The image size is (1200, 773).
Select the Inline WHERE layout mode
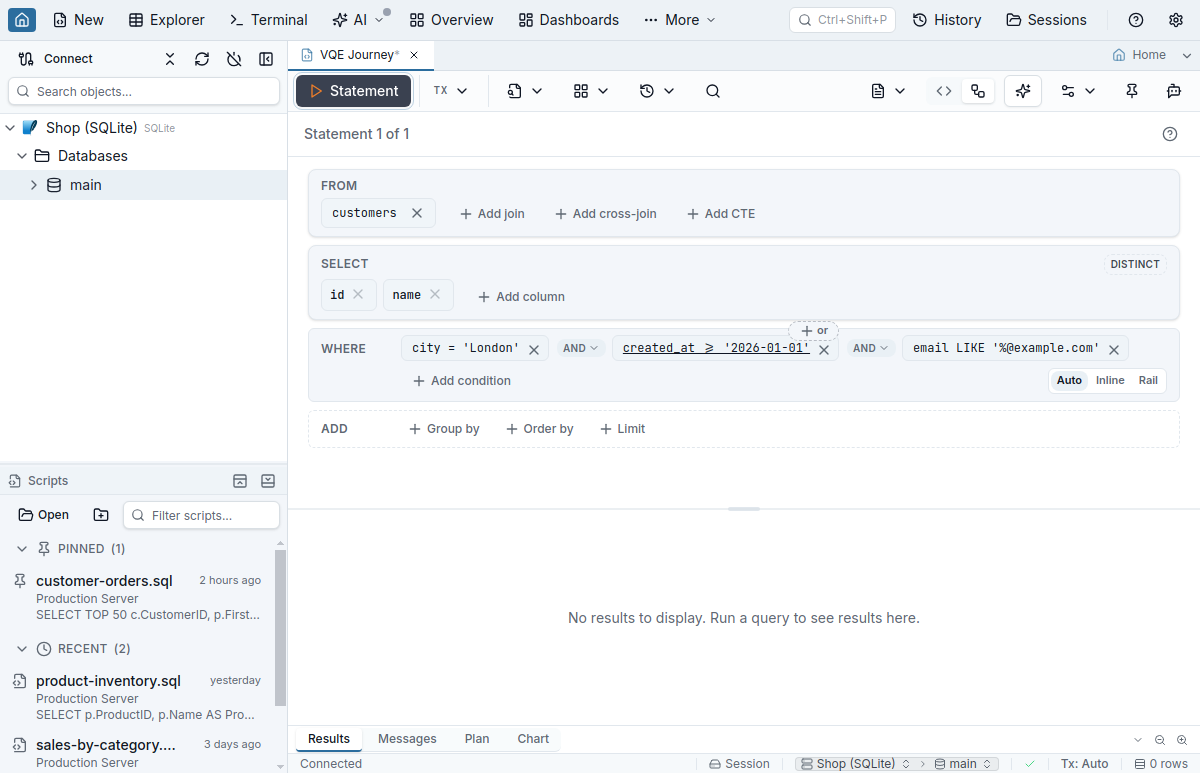tap(1110, 380)
